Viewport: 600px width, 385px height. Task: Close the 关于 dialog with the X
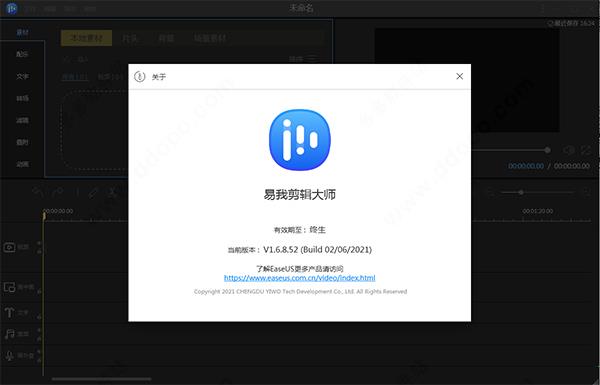(x=460, y=76)
